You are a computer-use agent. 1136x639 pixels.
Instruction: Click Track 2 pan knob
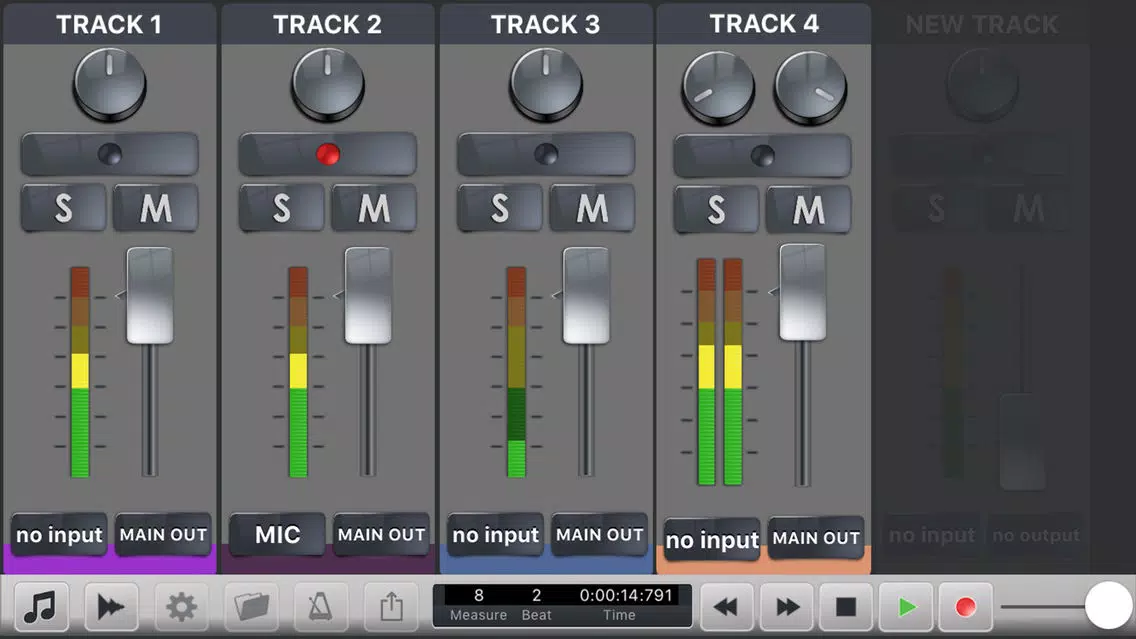[327, 85]
